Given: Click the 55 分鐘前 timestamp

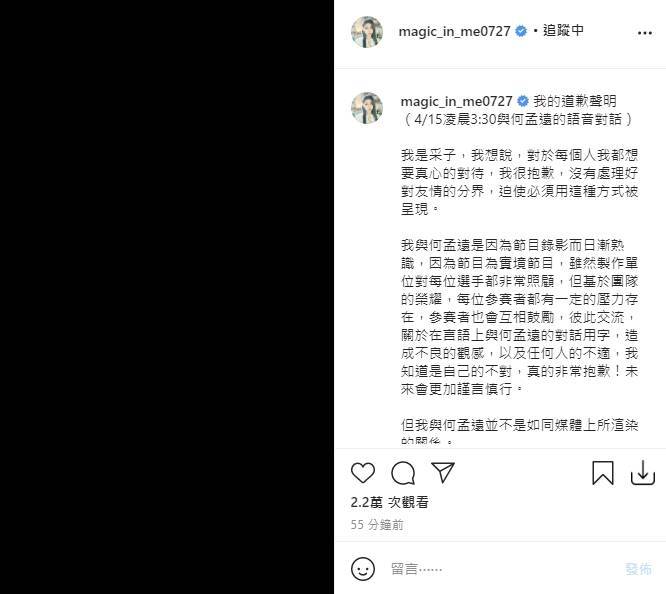Looking at the screenshot, I should tap(377, 525).
